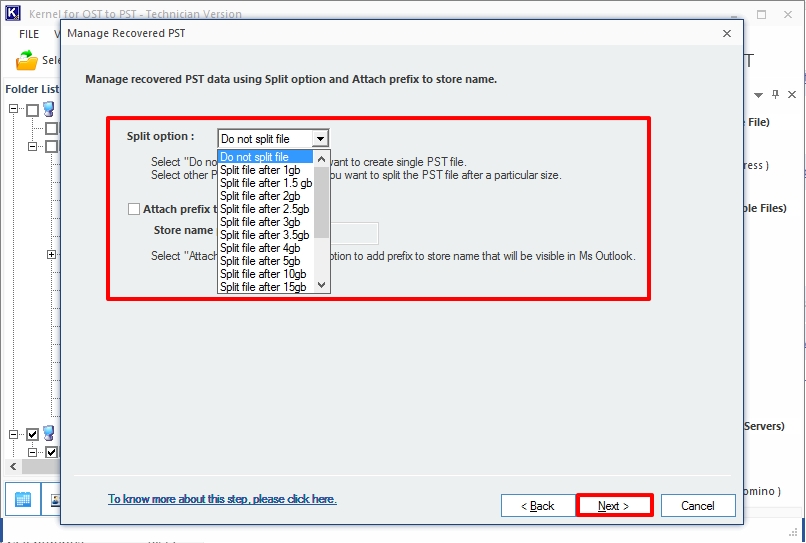The width and height of the screenshot is (806, 543).
Task: Expand the plus node in folder tree
Action: (x=51, y=255)
